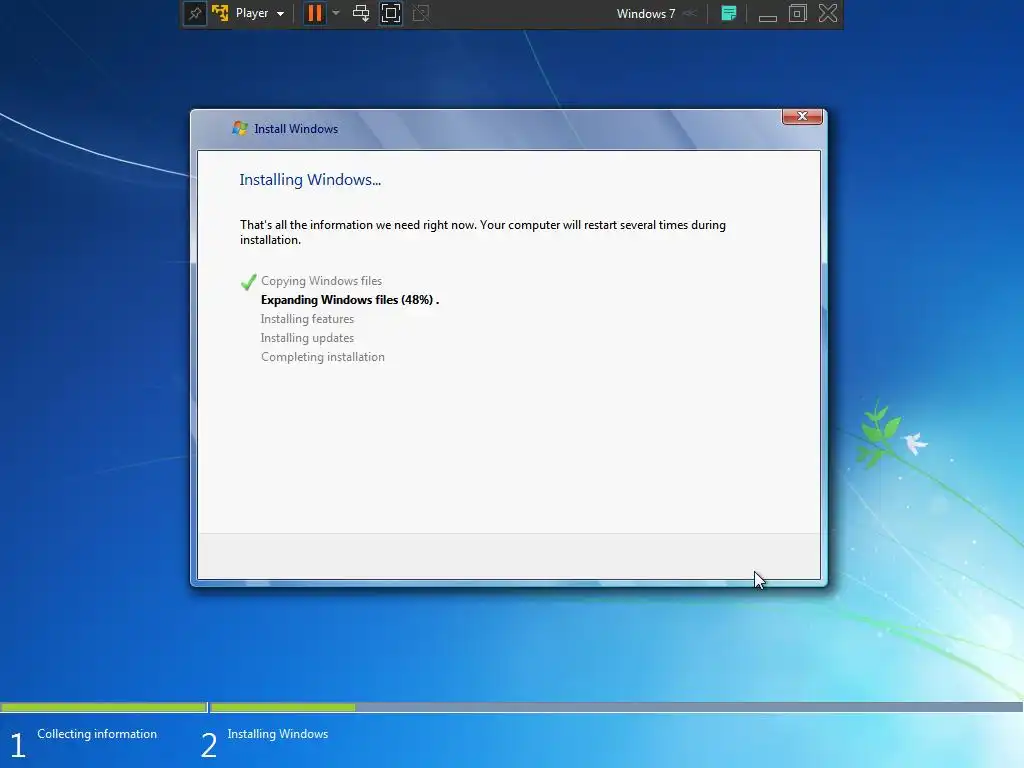Click the restart information paragraph
Screen dimensions: 1024x768
pyautogui.click(x=483, y=232)
